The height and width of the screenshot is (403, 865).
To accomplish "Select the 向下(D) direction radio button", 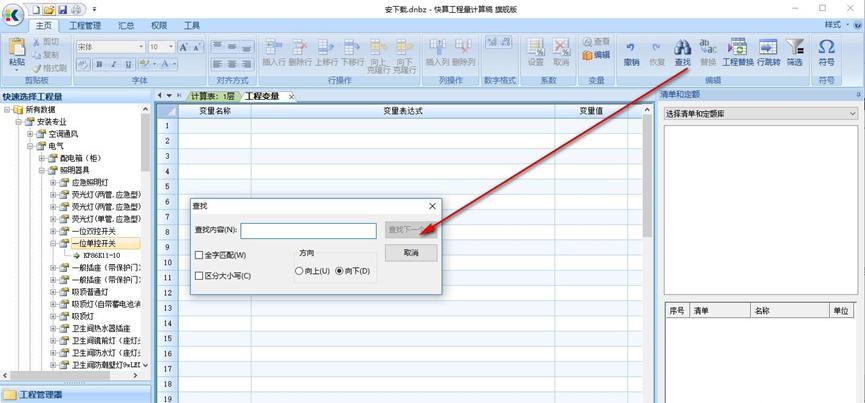I will click(339, 271).
